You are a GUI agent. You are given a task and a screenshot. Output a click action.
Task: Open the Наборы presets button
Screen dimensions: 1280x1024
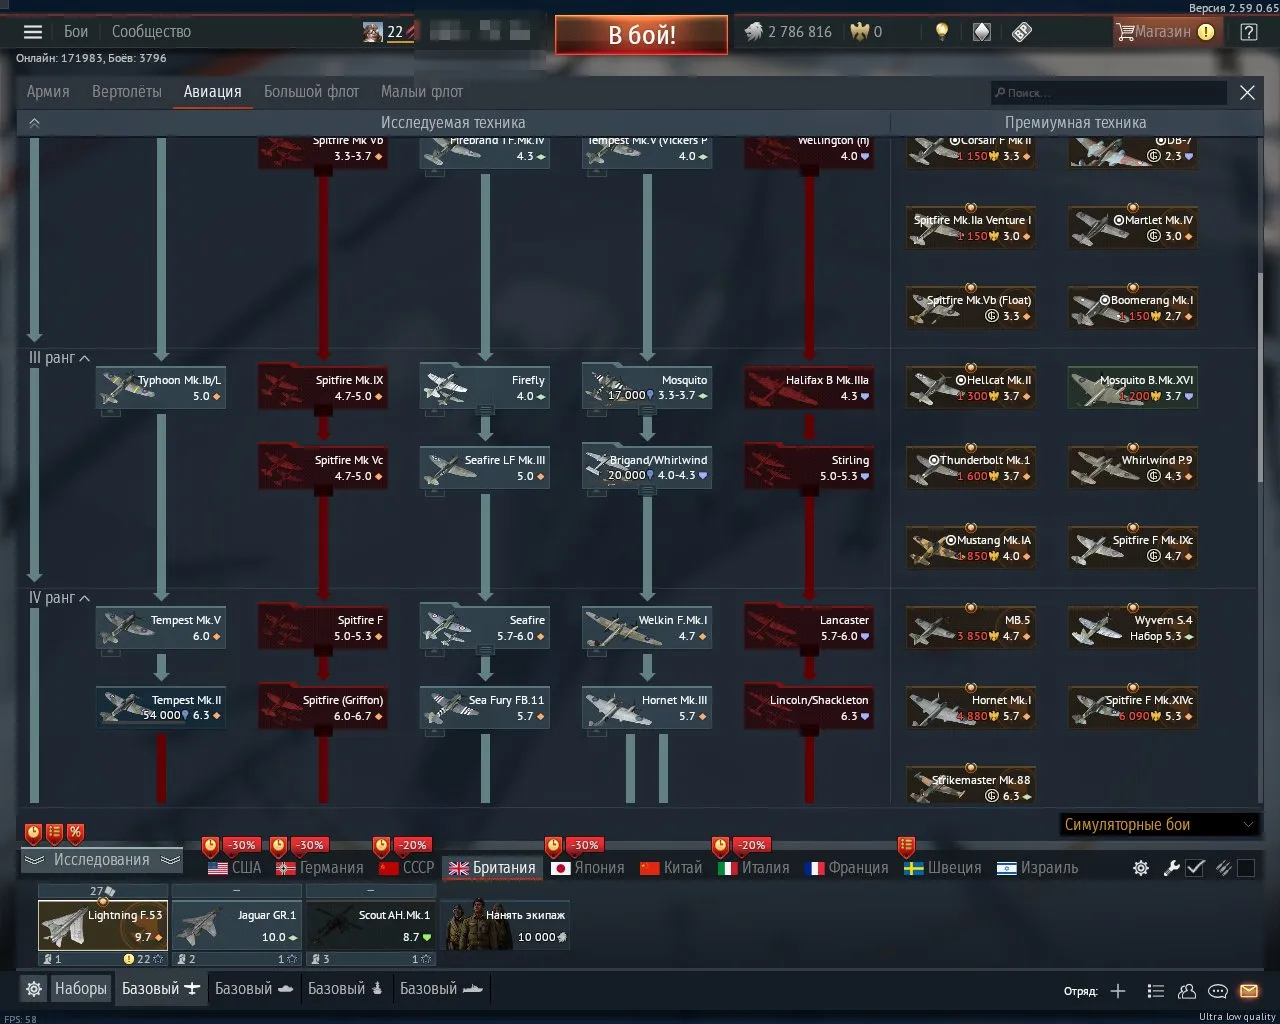tap(80, 988)
